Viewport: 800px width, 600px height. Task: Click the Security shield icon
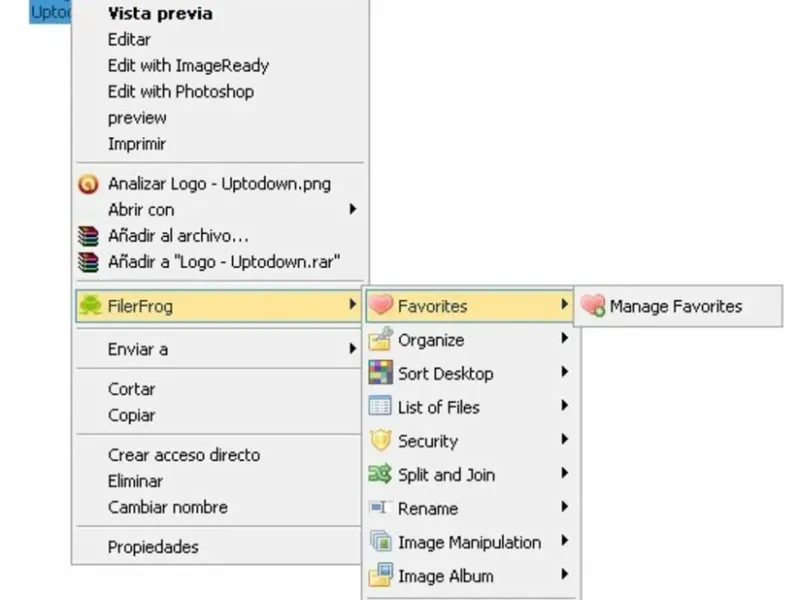pyautogui.click(x=380, y=441)
